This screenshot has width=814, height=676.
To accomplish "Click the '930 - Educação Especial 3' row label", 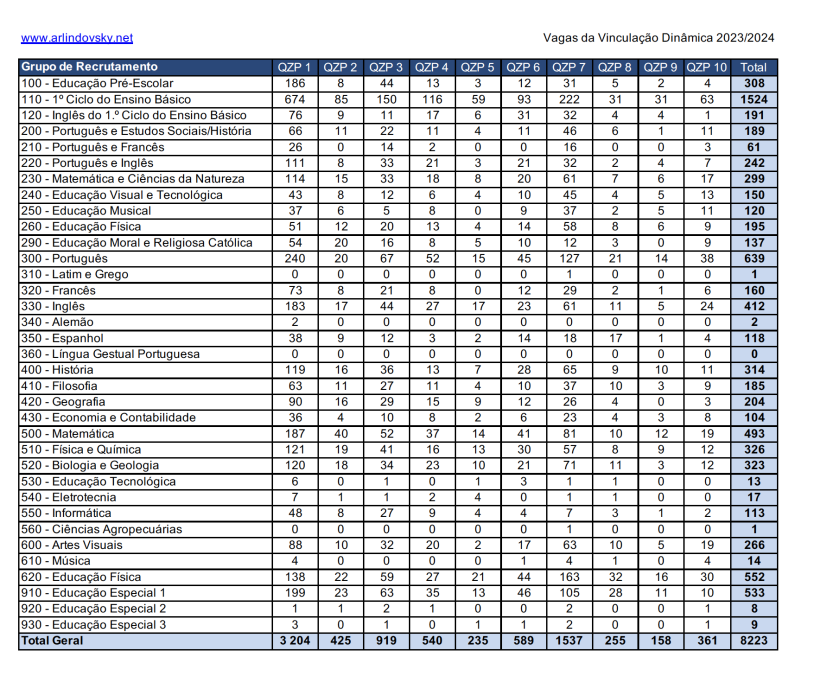I will pos(94,624).
